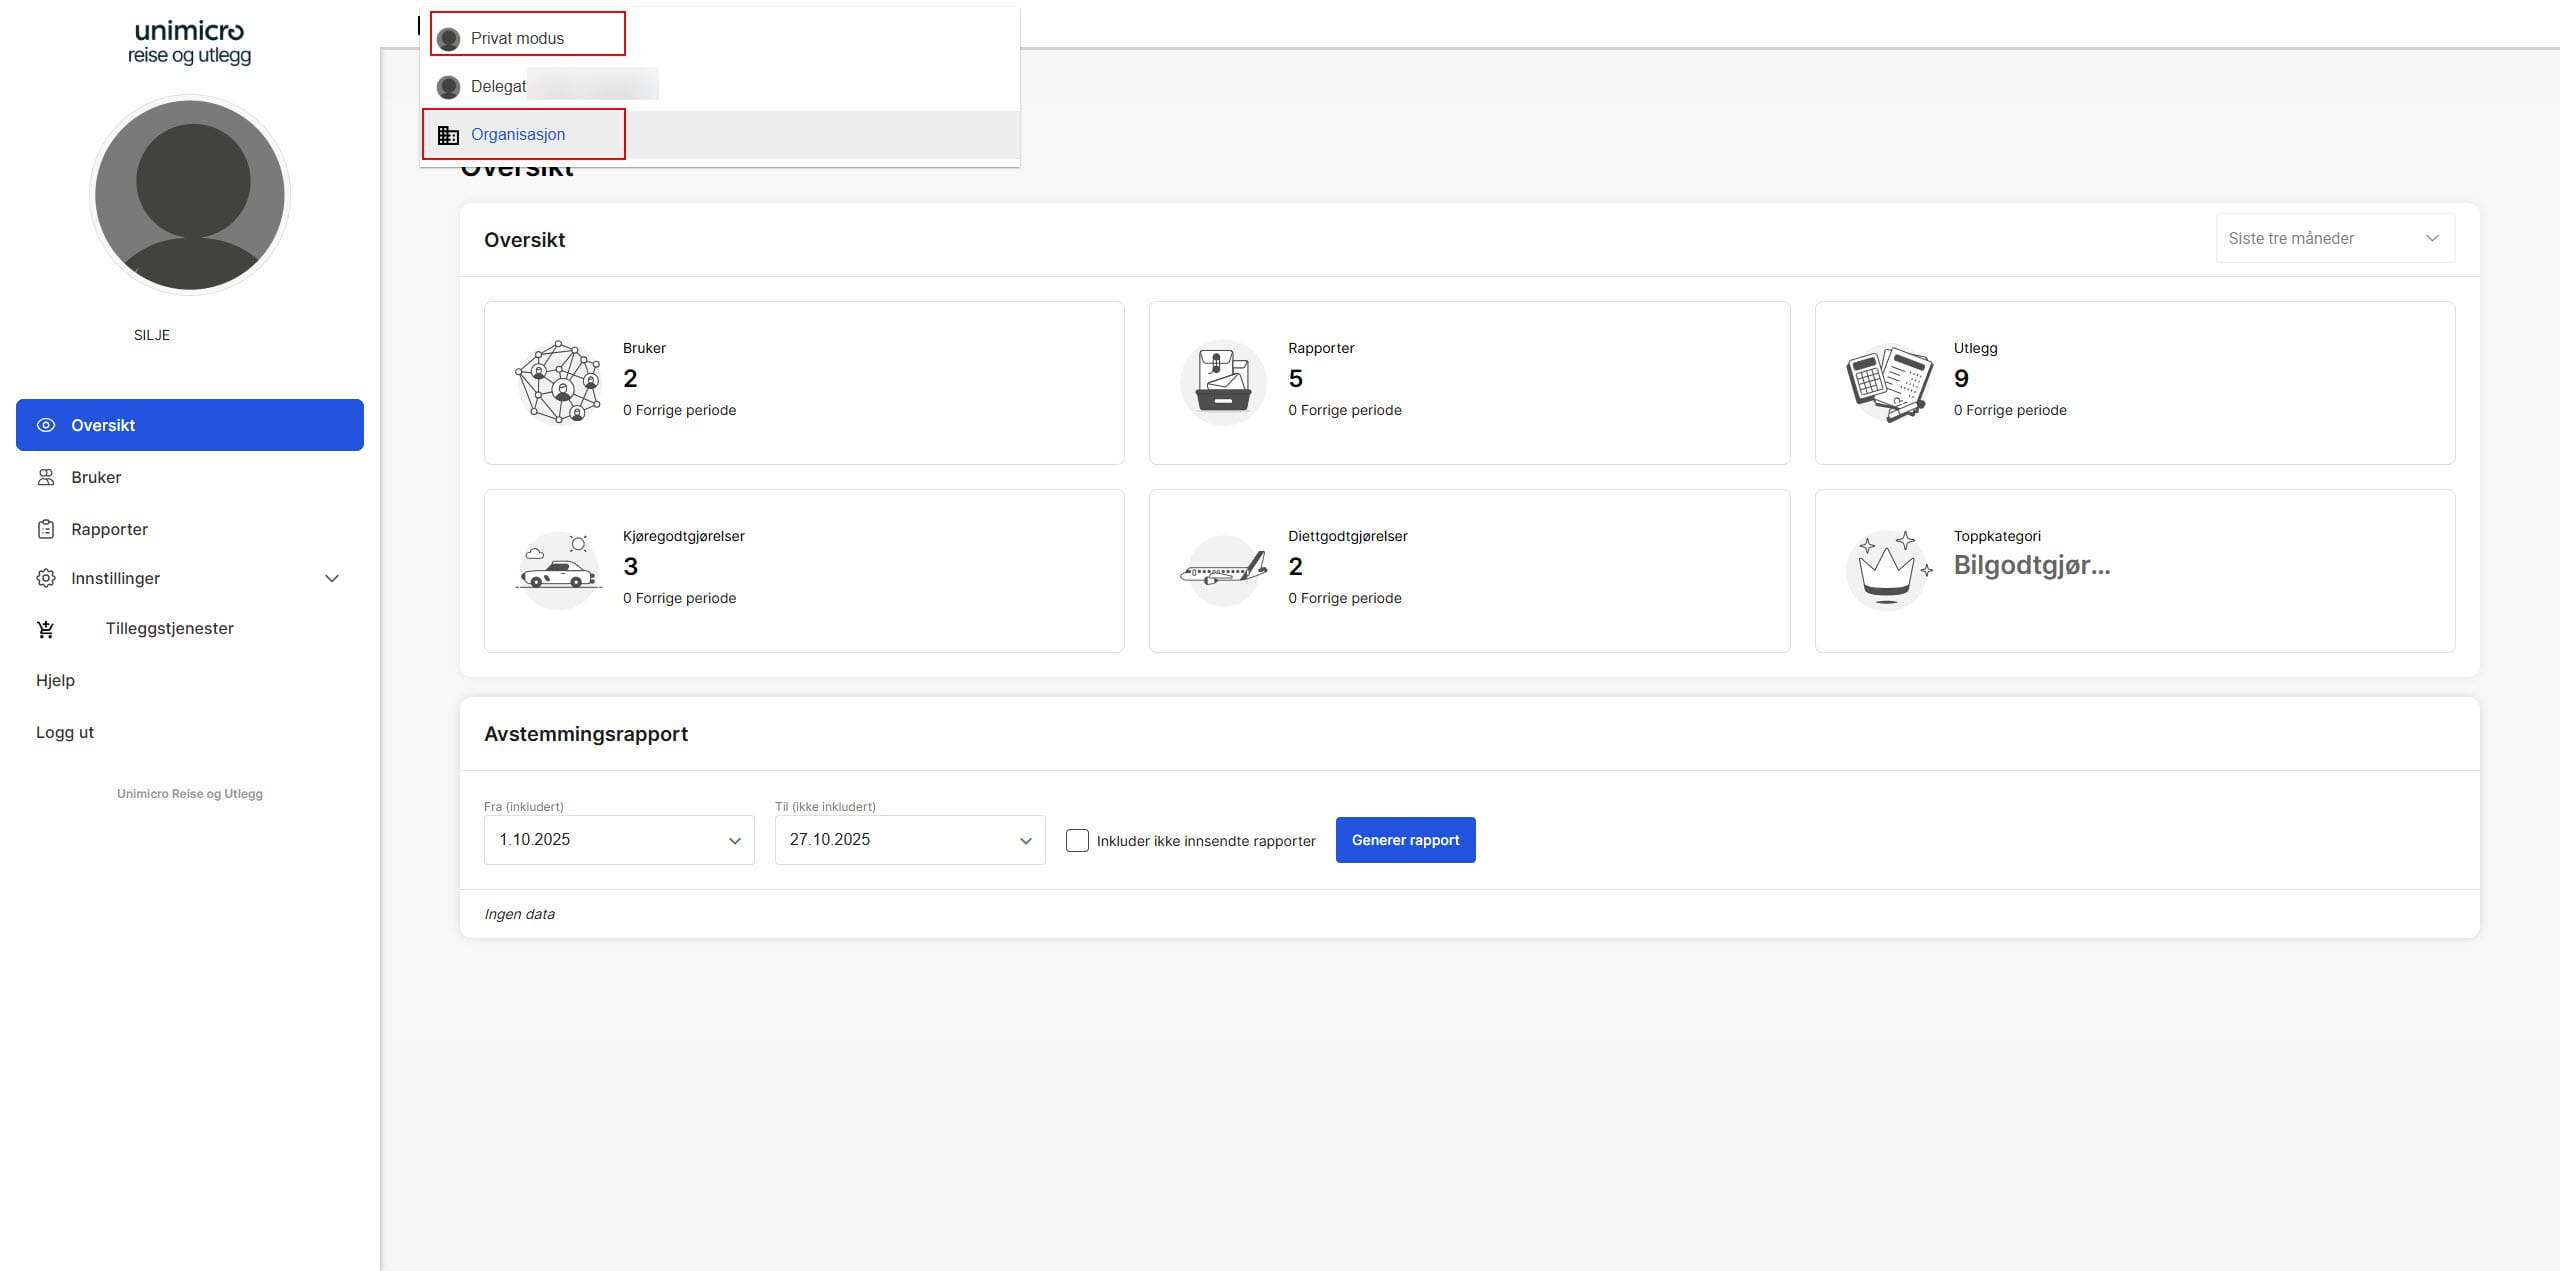Click the Tilleggstjenester shopping cart icon

coord(46,629)
